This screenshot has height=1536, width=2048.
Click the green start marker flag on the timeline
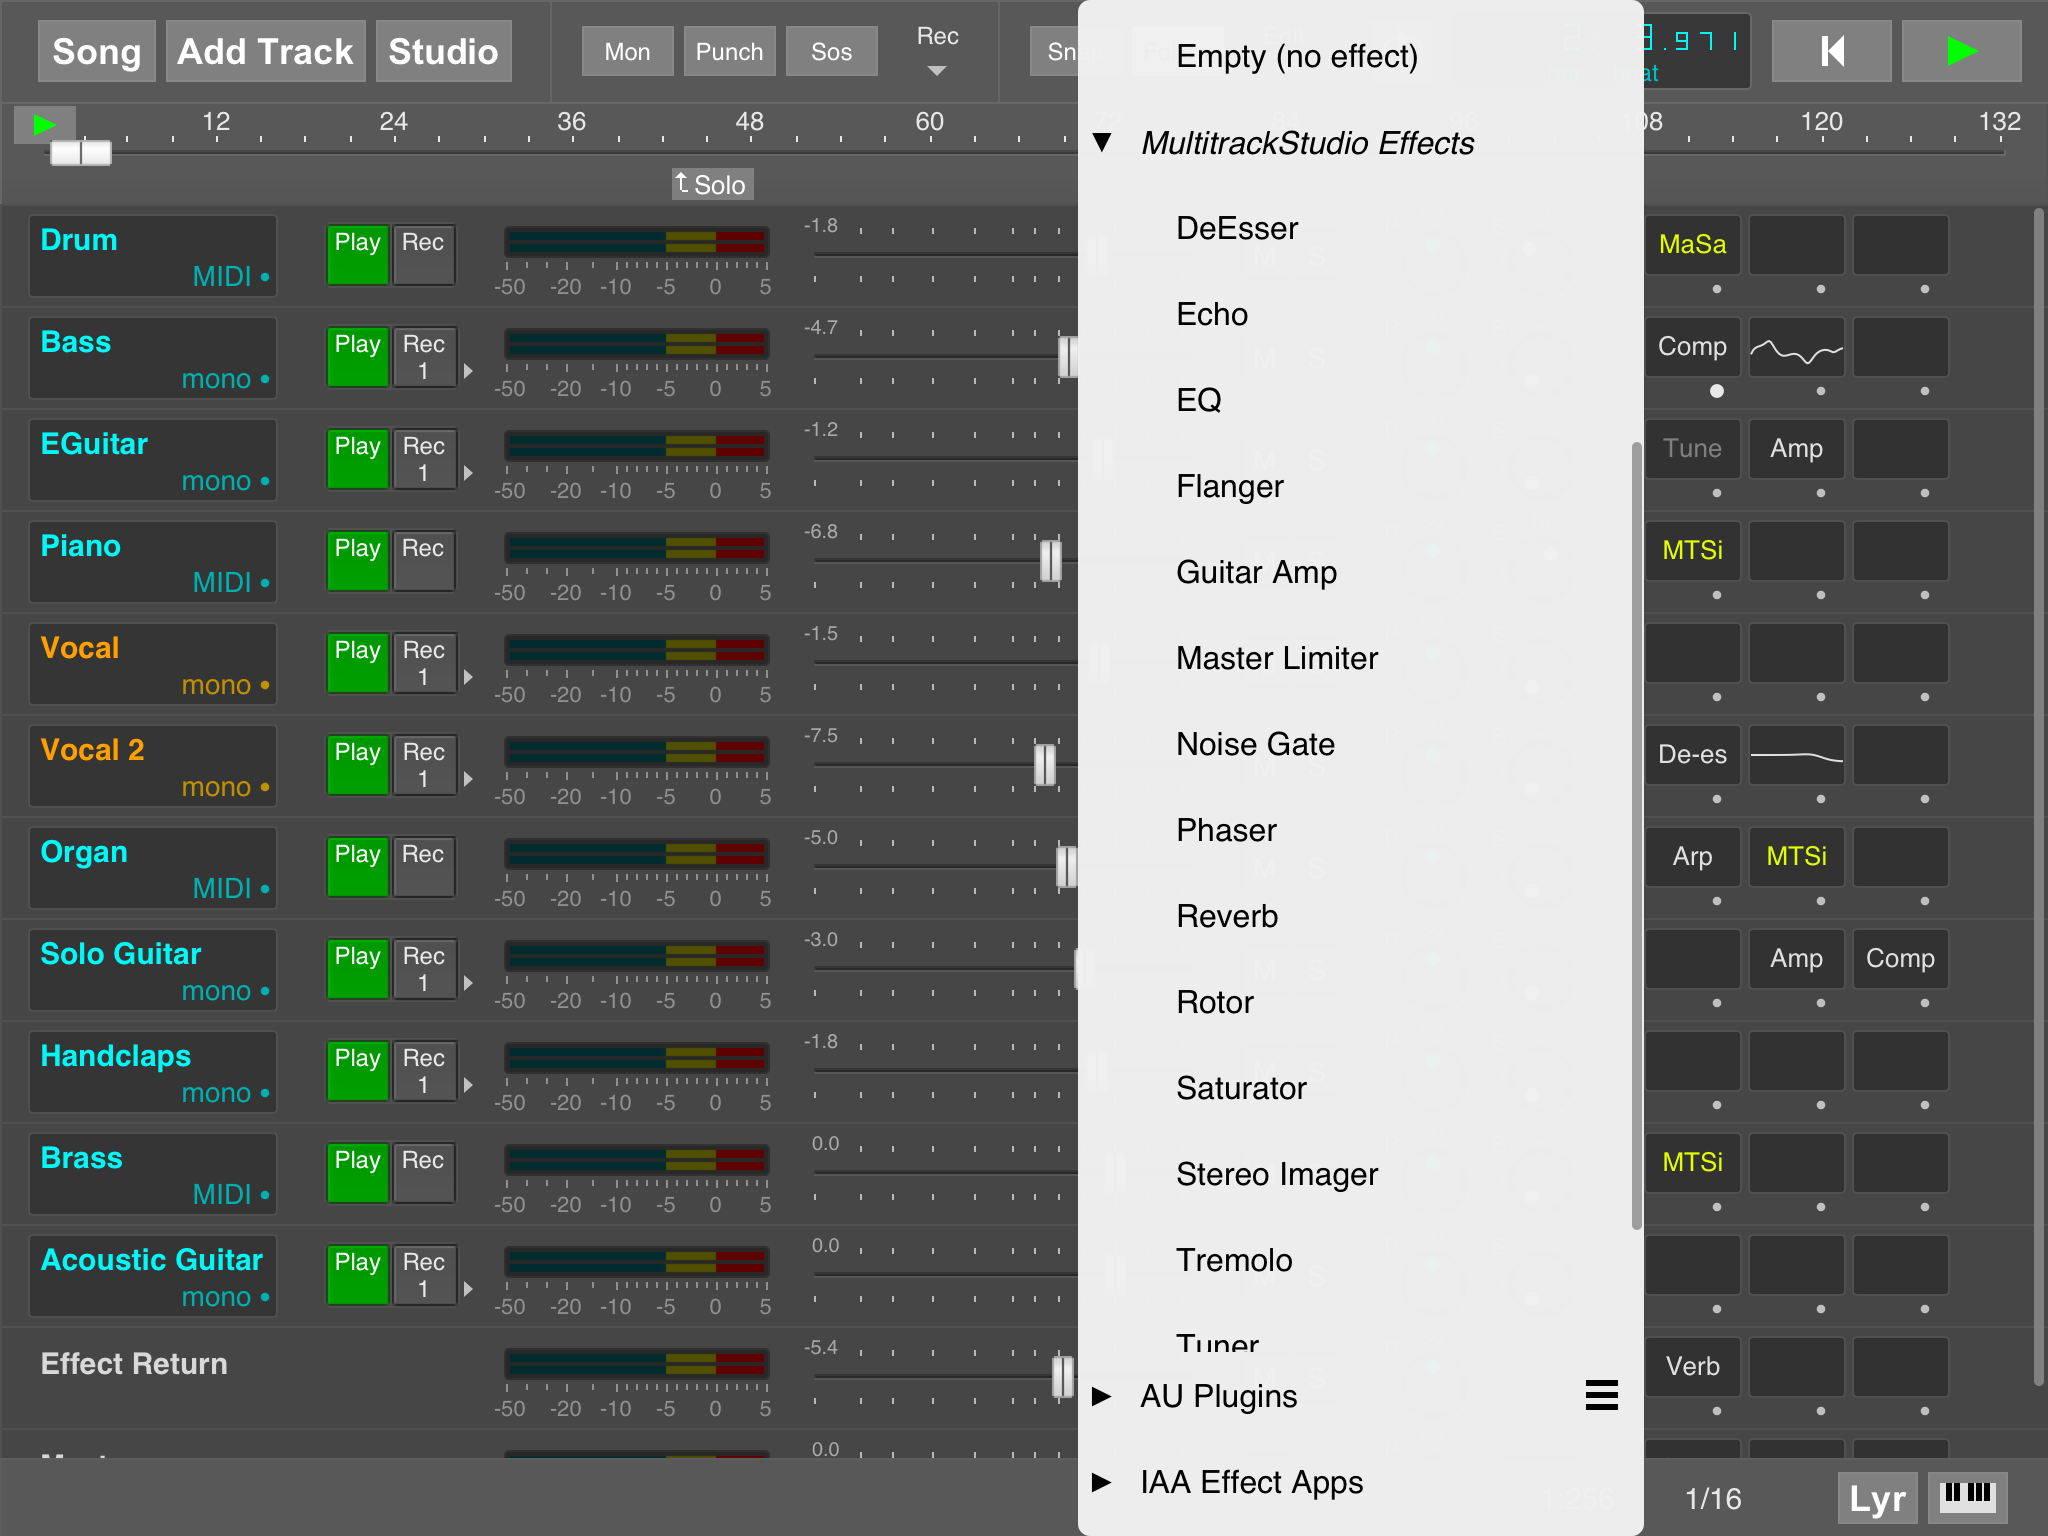pos(44,125)
